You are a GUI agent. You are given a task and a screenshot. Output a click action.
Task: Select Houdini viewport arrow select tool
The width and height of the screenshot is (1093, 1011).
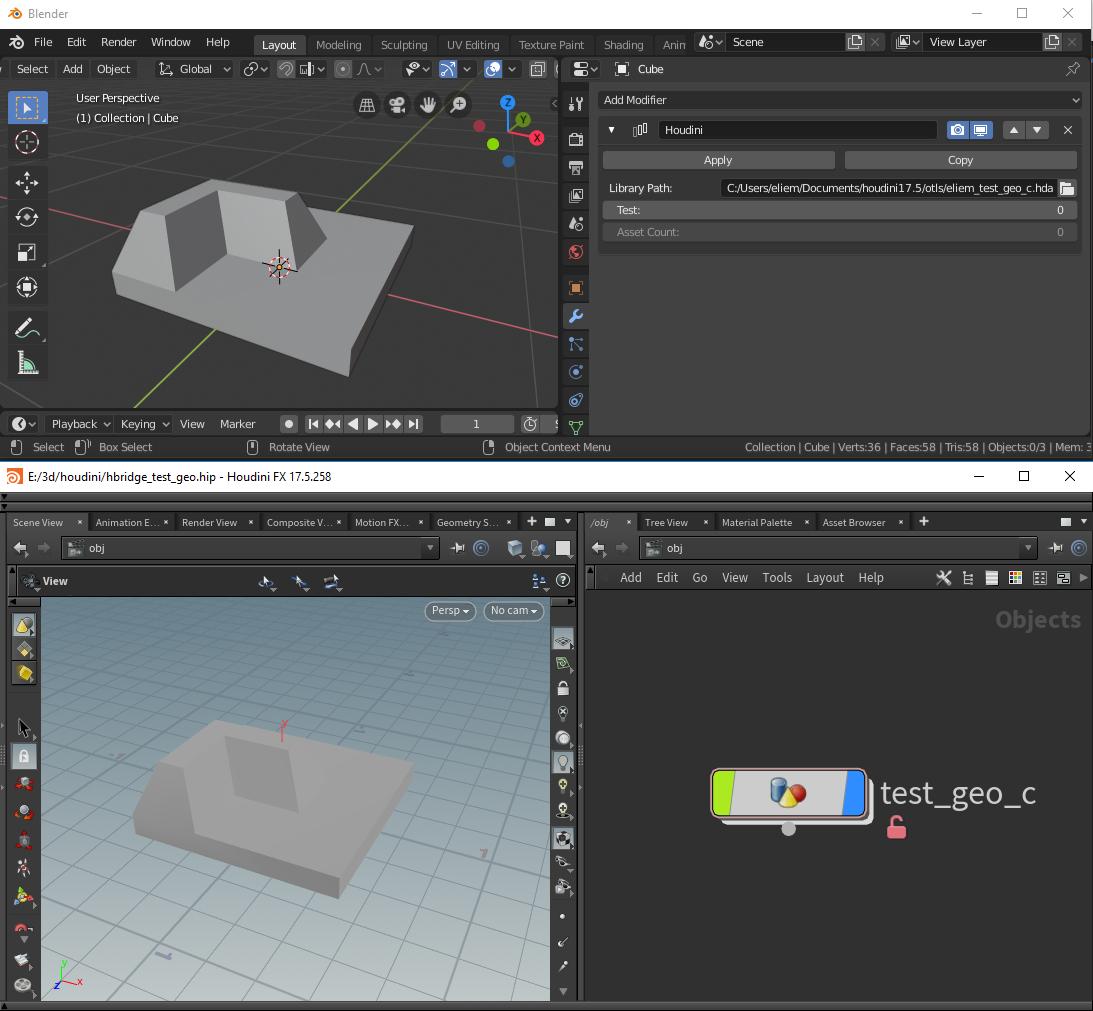24,729
